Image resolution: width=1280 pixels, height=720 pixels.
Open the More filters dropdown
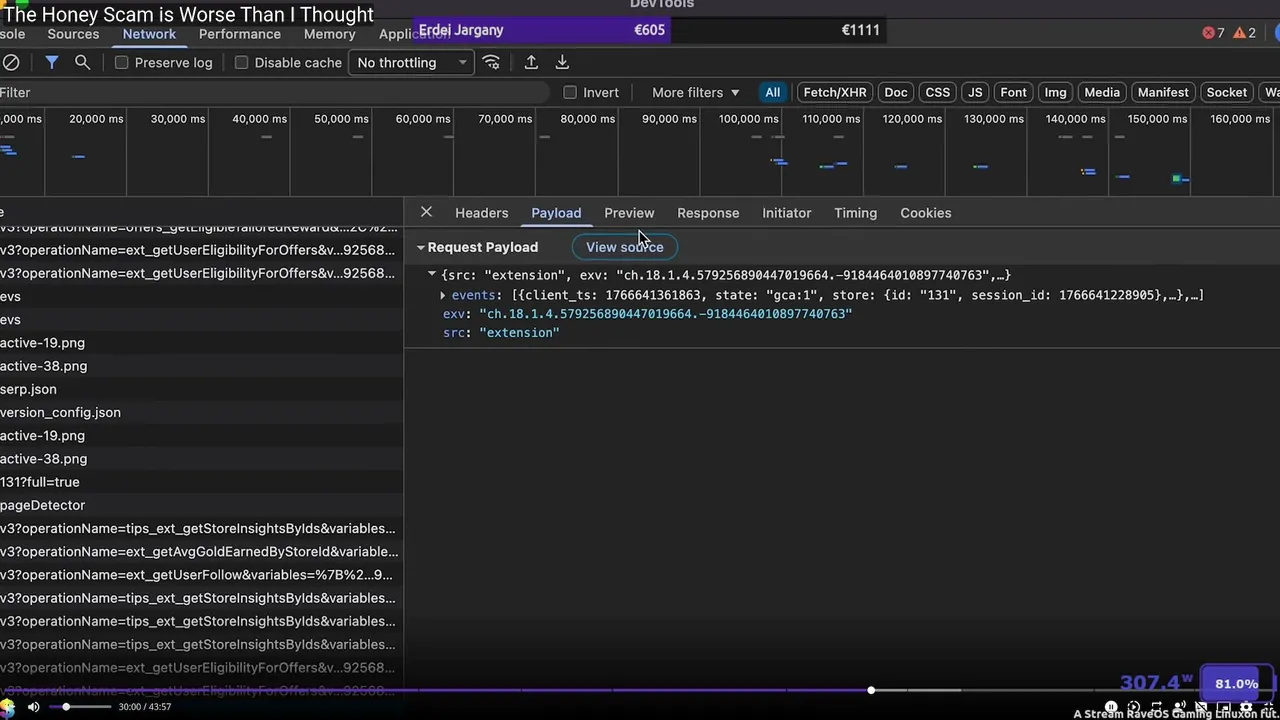(695, 92)
